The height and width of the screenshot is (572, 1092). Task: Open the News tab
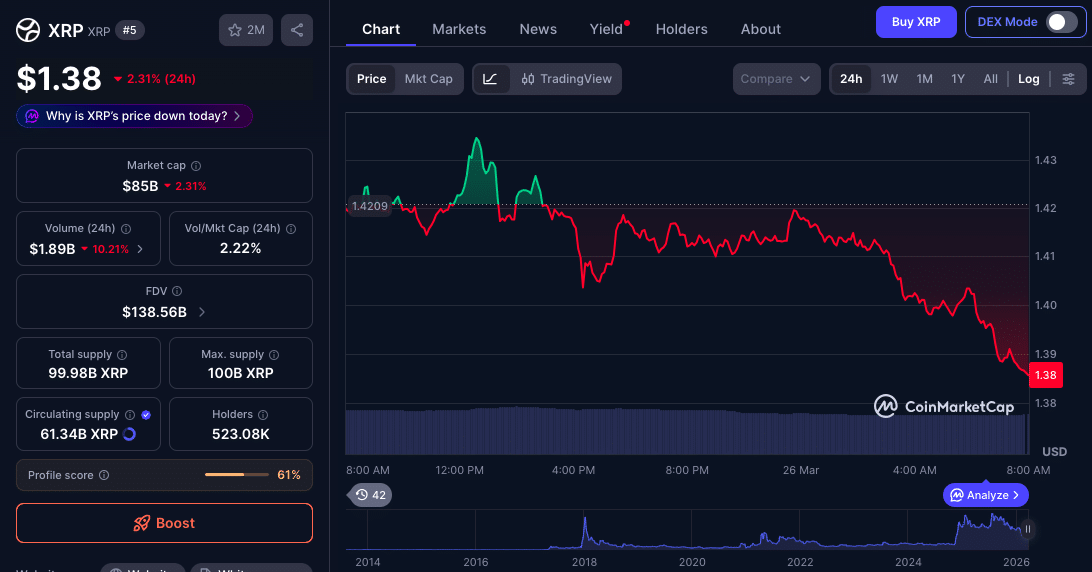[538, 29]
